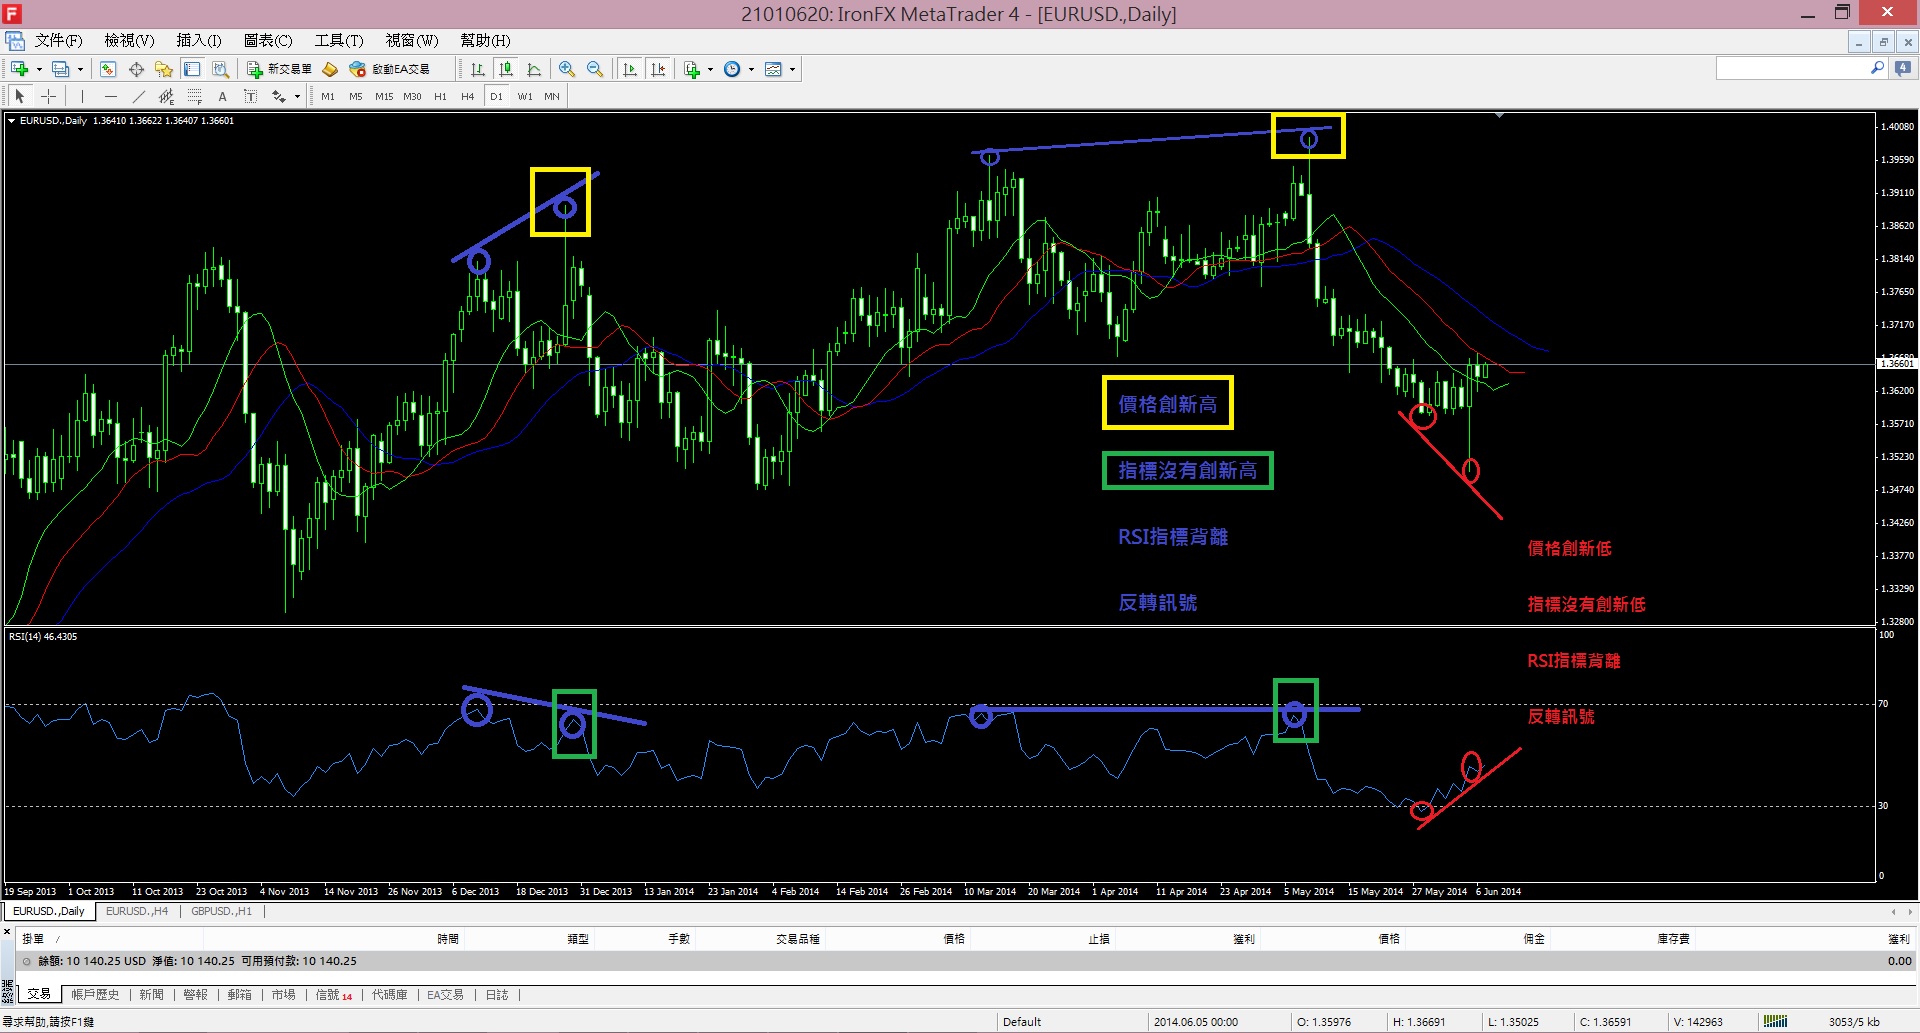Click the Zoom In magnifier icon

coord(567,69)
